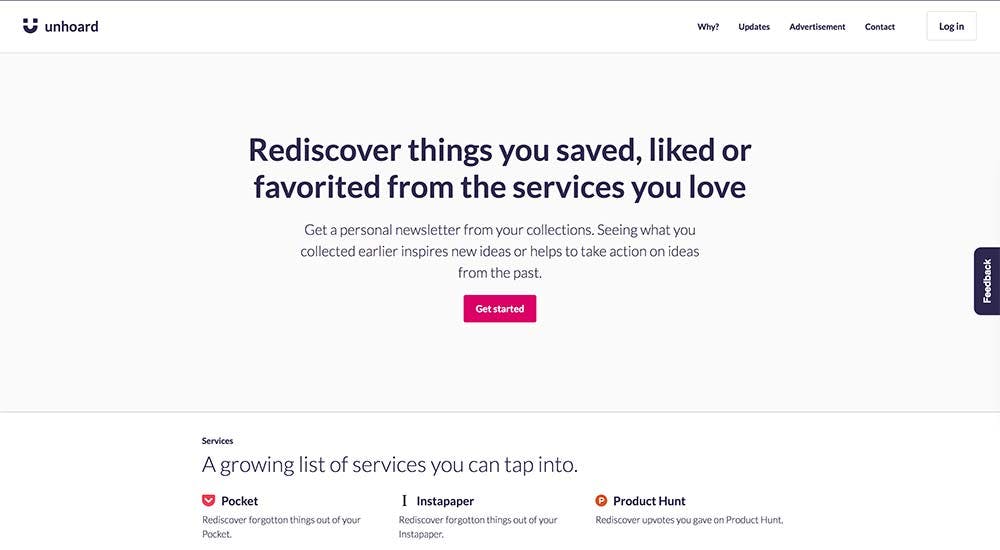Open the Feedback side tab
Screen dimensions: 1000x550
(x=987, y=281)
